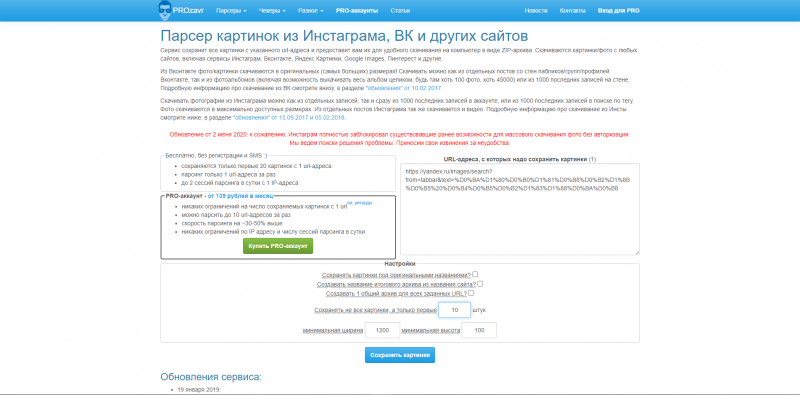Viewport: 800px width, 395px height.
Task: Click the PROzavr logo icon
Action: (166, 10)
